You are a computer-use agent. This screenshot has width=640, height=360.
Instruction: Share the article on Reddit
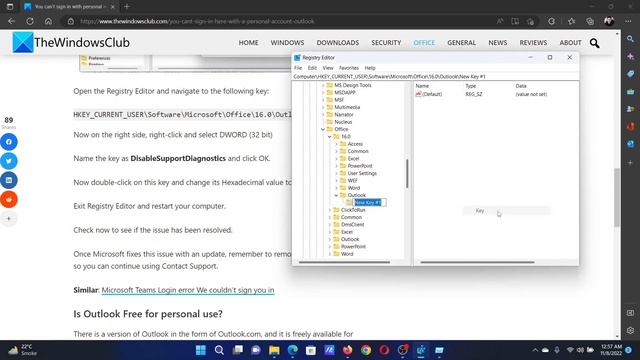(9, 199)
